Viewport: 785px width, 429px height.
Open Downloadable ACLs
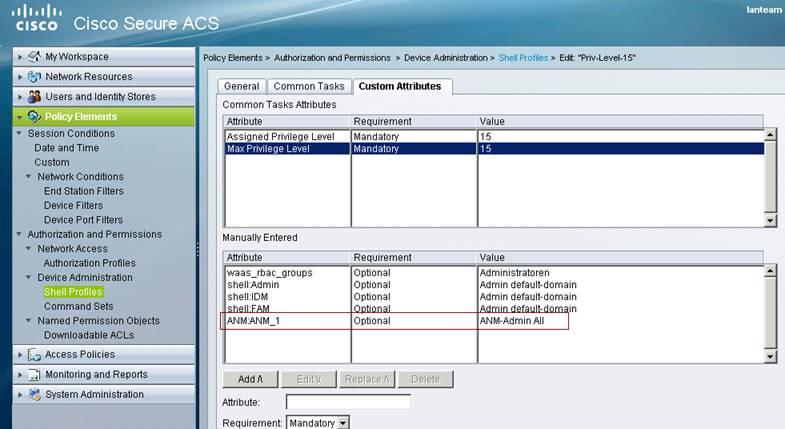pos(89,335)
